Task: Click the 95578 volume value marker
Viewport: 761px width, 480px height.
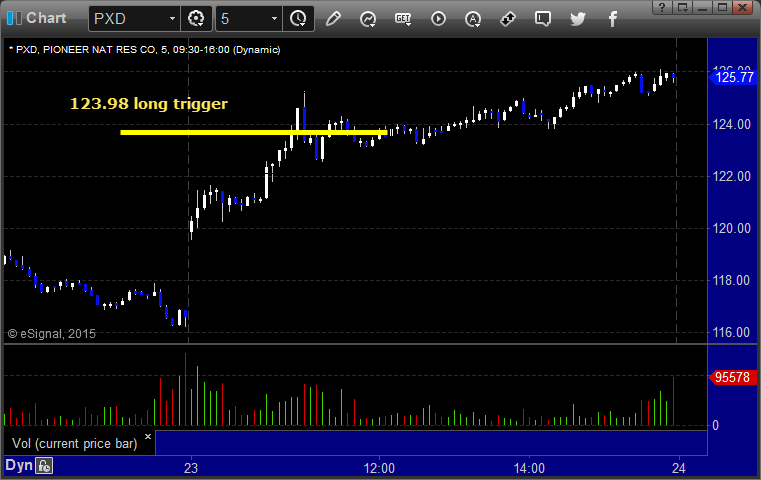Action: coord(733,377)
